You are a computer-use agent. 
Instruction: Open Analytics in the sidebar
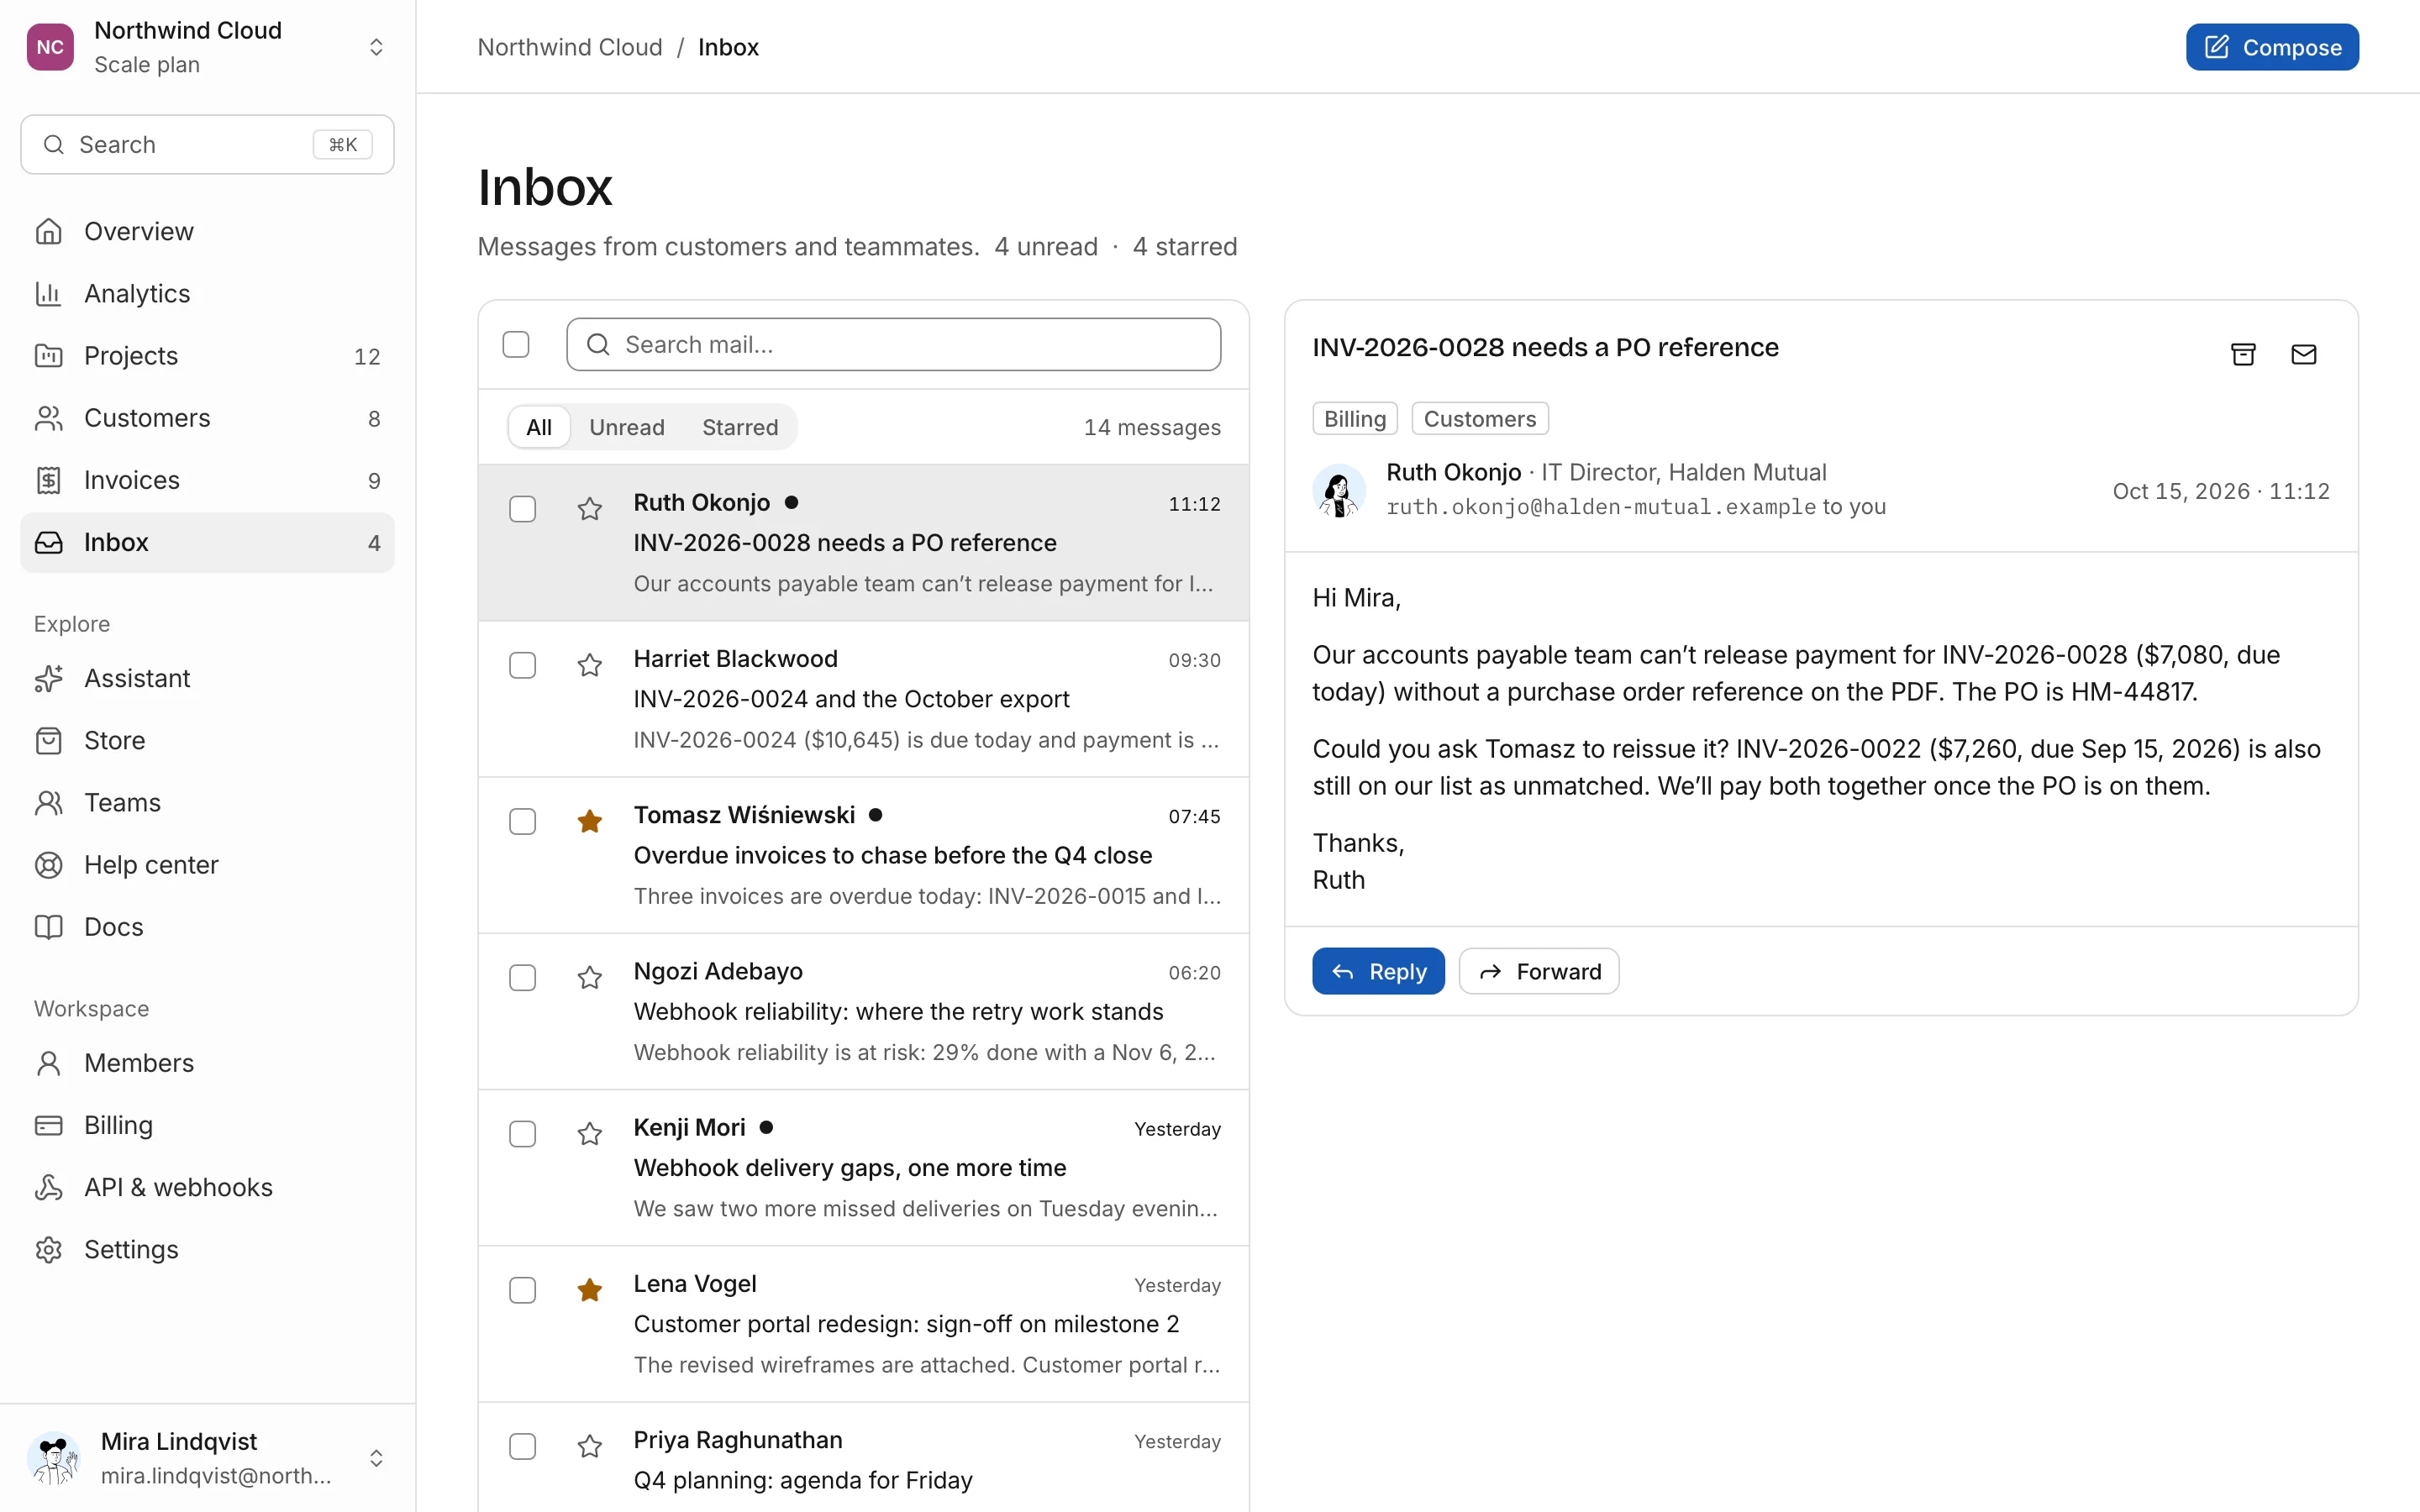pos(207,293)
